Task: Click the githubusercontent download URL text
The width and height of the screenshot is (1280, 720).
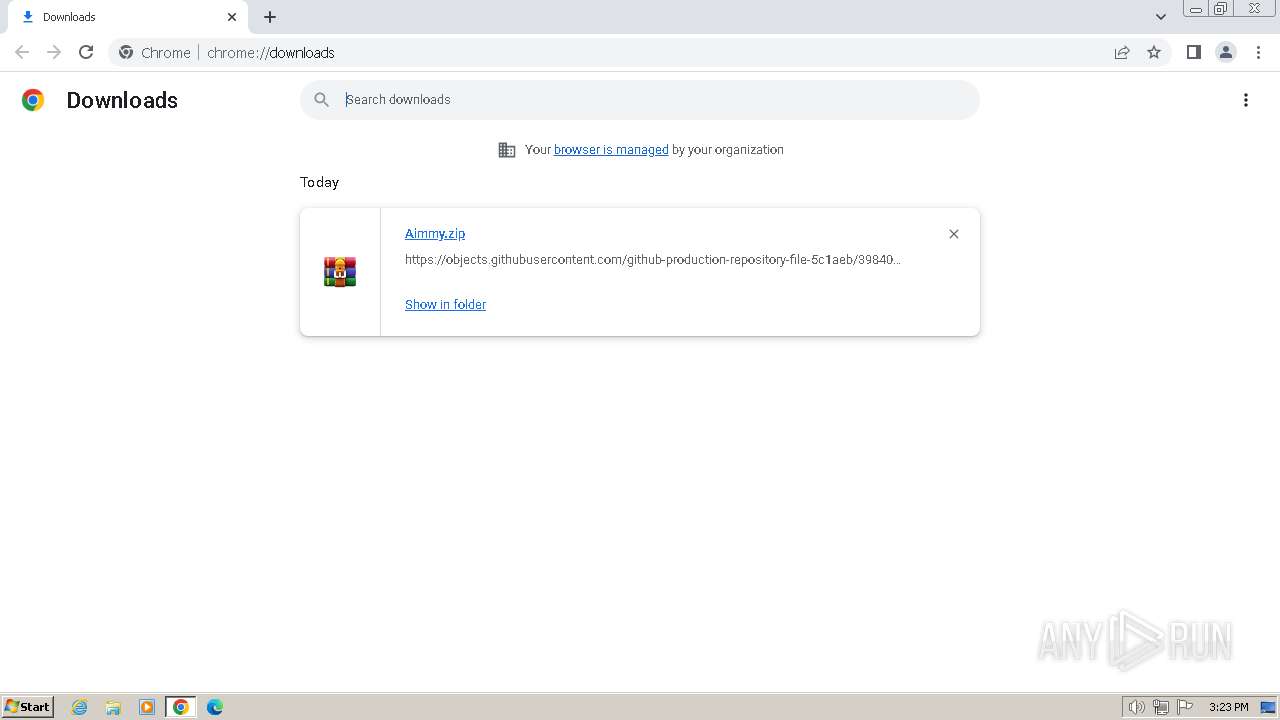Action: (653, 260)
